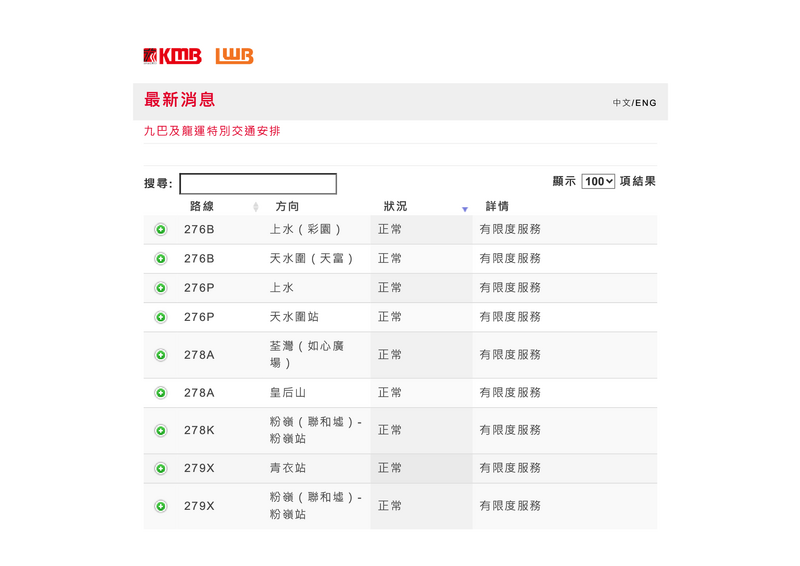The image size is (800, 566).
Task: Click the 詳情 column header
Action: click(x=498, y=207)
